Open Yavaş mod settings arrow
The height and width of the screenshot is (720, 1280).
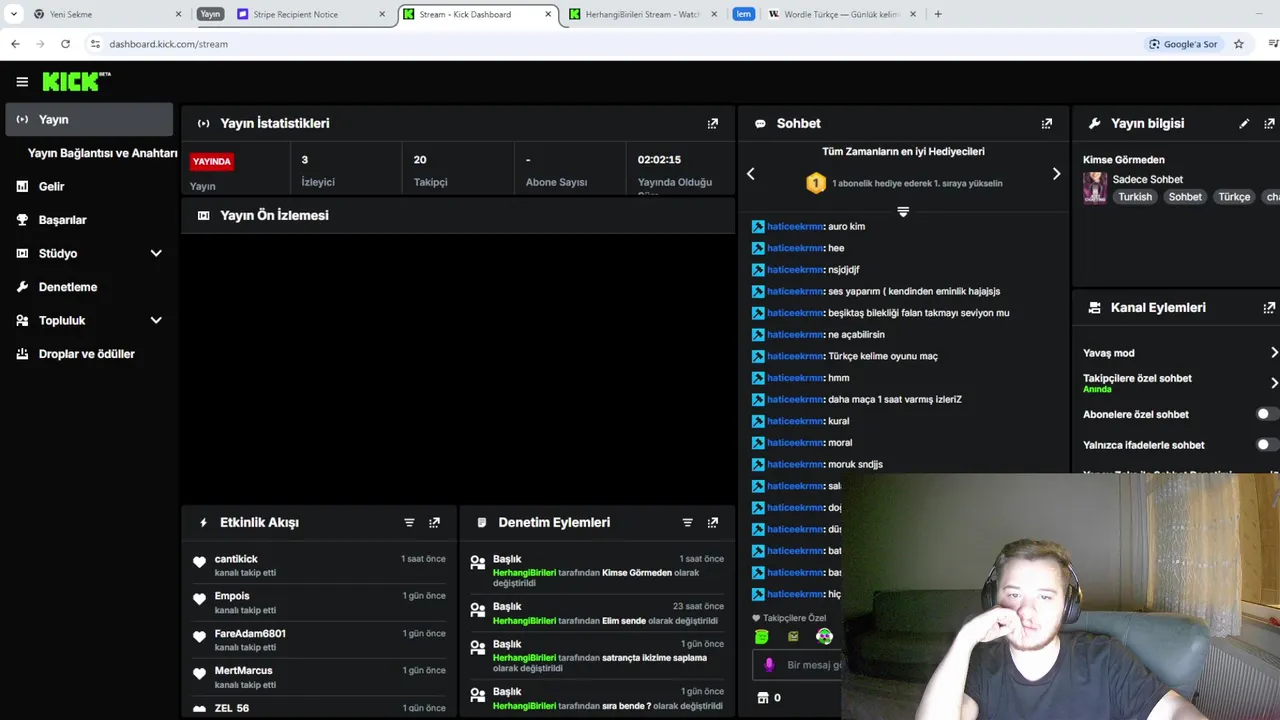[1274, 353]
